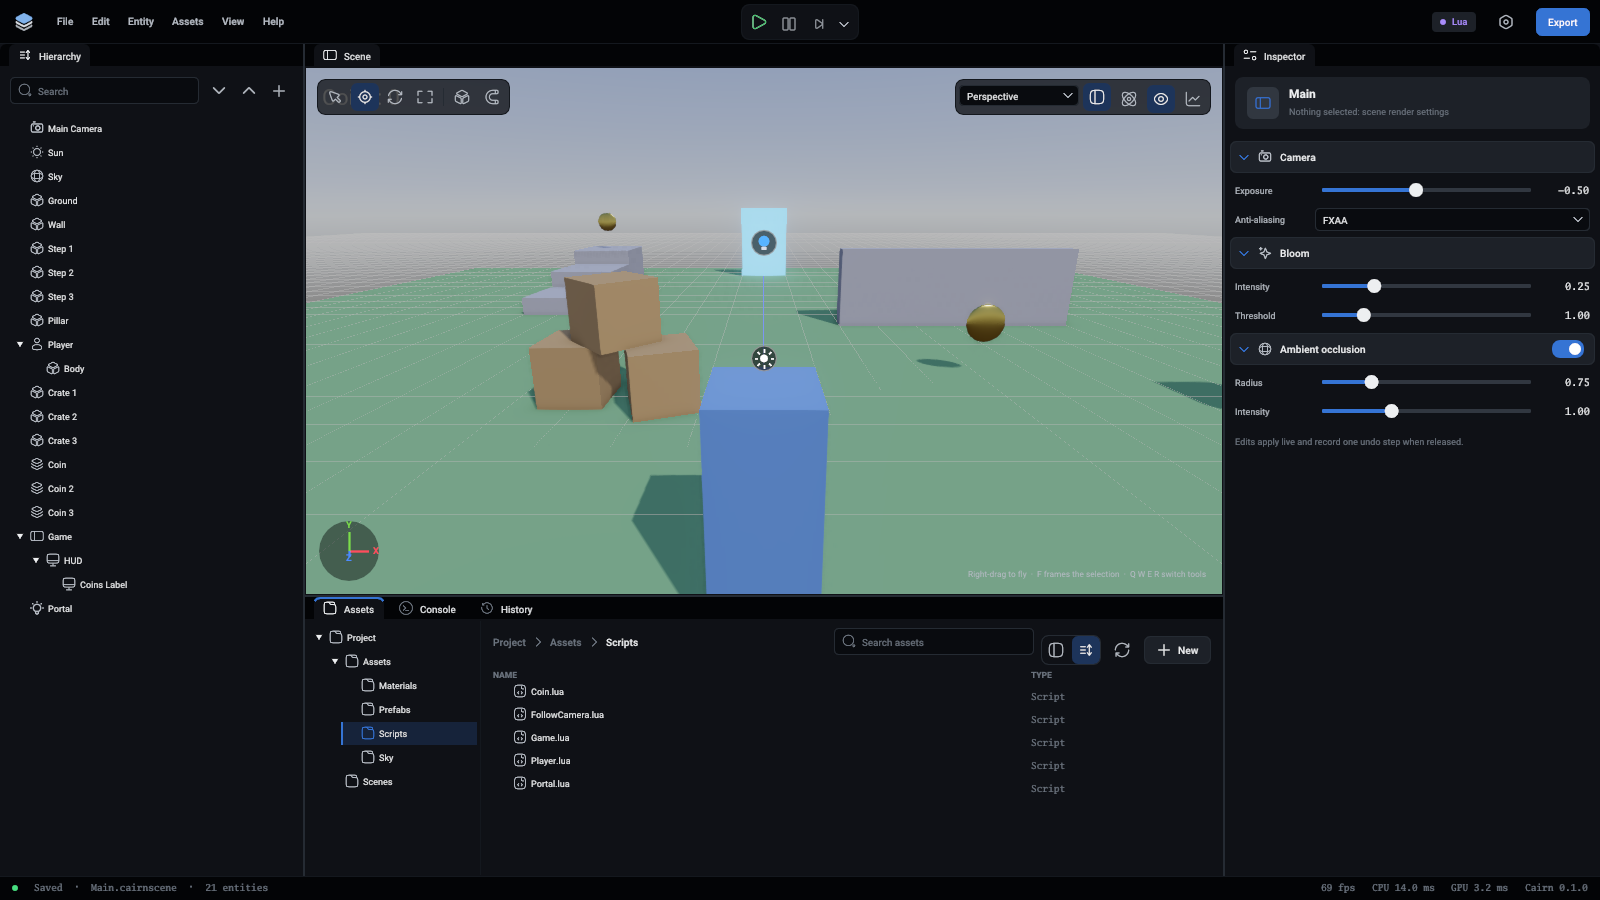The height and width of the screenshot is (900, 1600).
Task: Adjust the Bloom Threshold slider handle
Action: click(x=1363, y=315)
